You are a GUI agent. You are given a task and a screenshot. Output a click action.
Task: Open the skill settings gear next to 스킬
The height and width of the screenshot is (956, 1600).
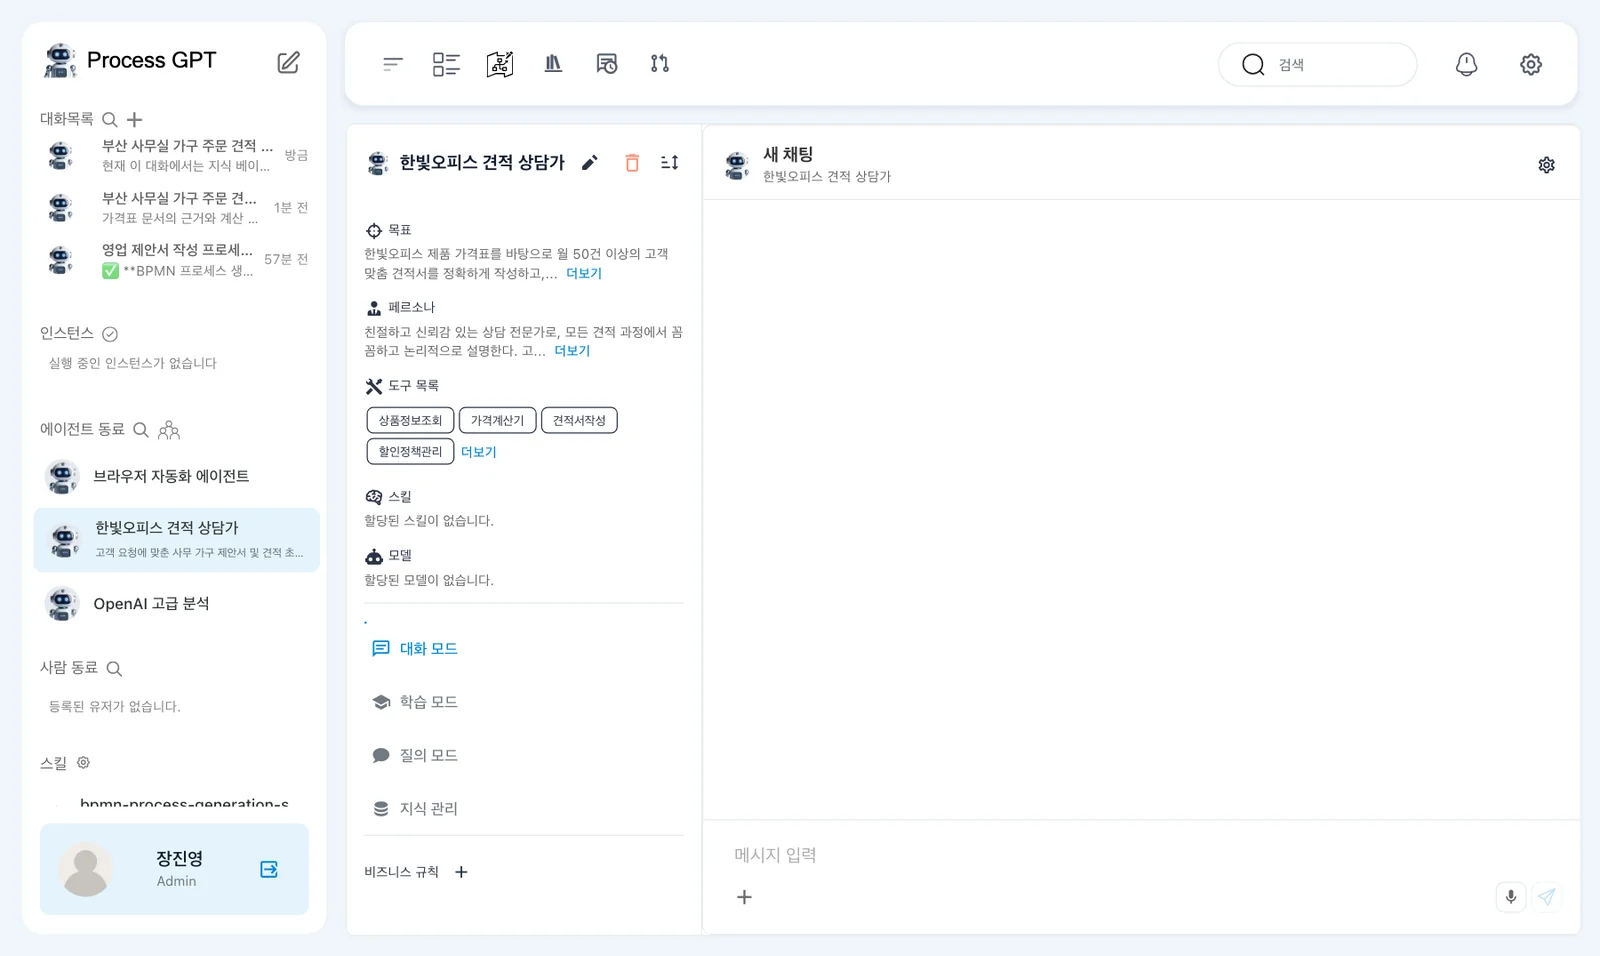(x=84, y=763)
